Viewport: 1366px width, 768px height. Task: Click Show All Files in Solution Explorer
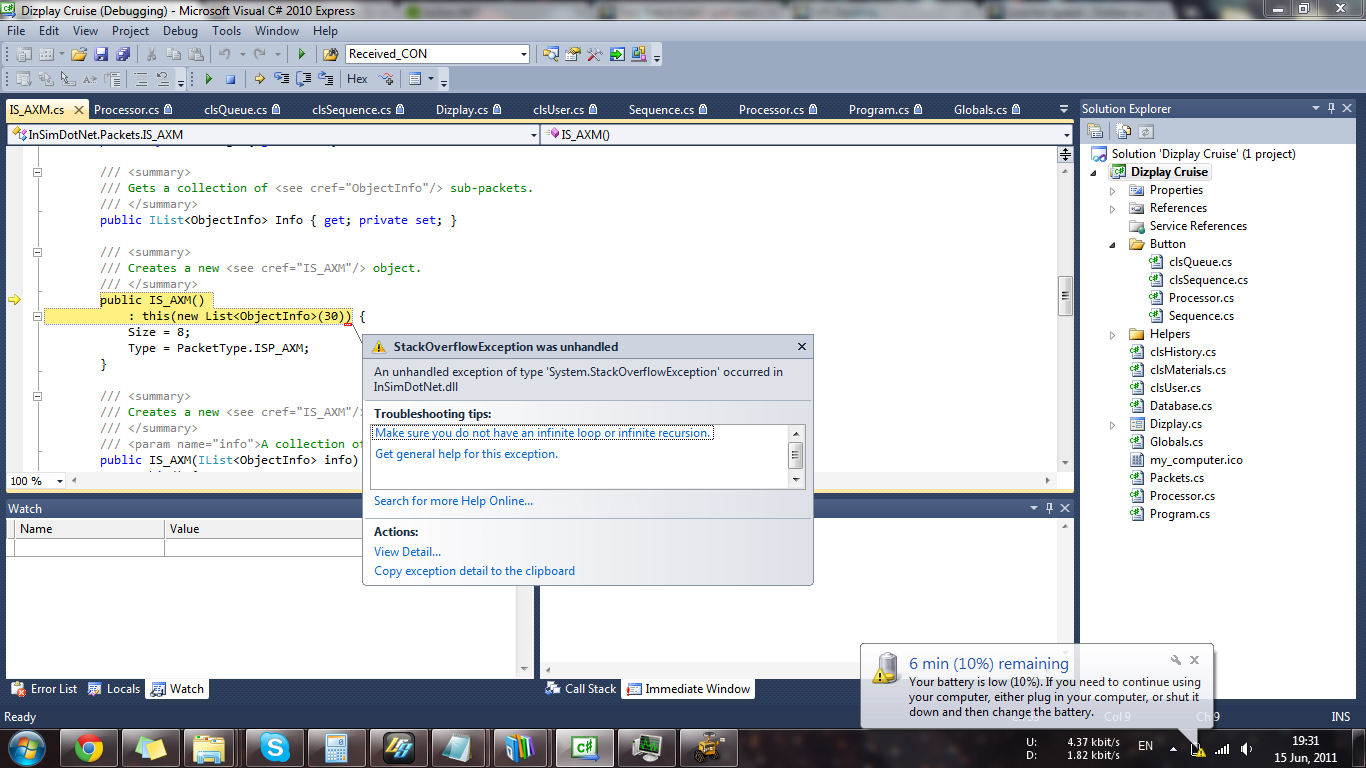click(1123, 131)
